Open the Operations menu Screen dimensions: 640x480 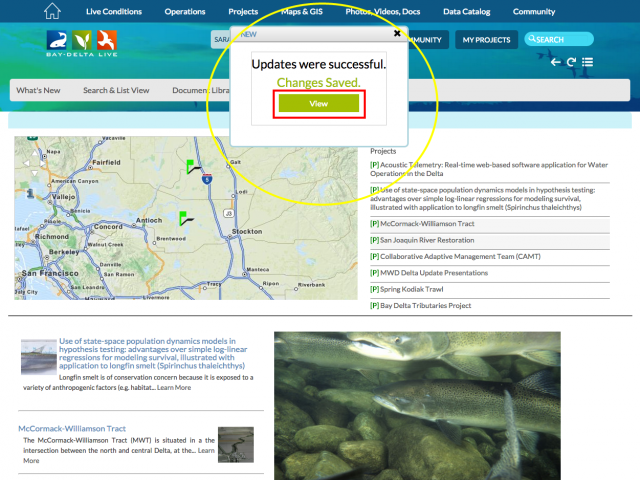(185, 12)
